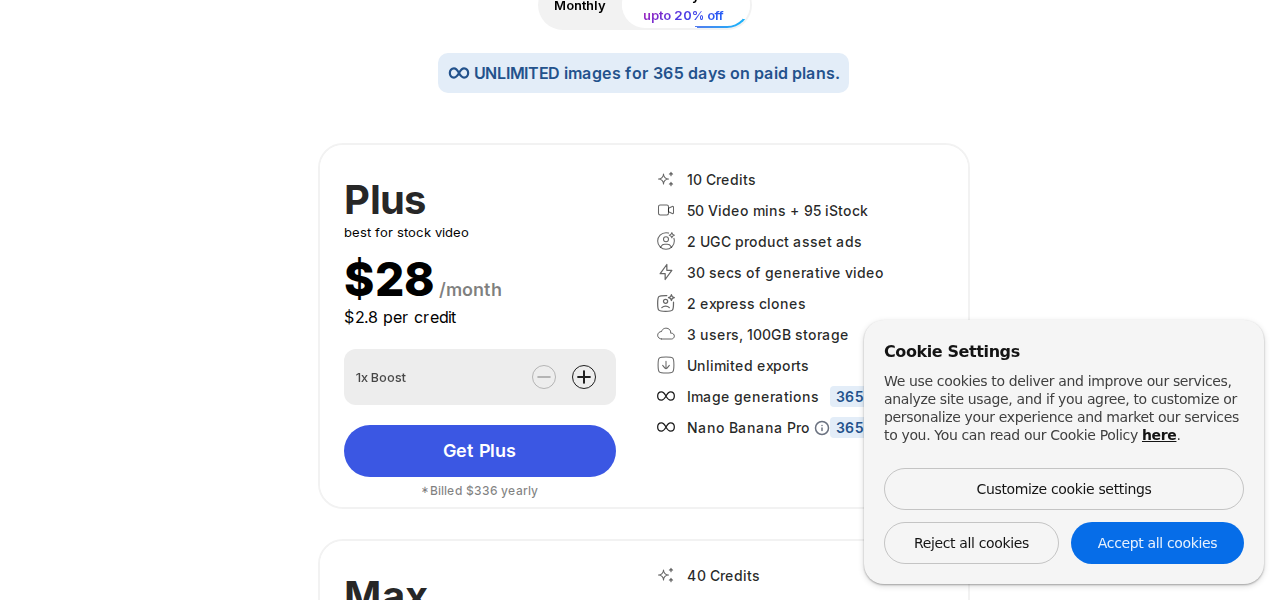Click the Get Plus button
Viewport: 1280px width, 600px height.
point(479,451)
